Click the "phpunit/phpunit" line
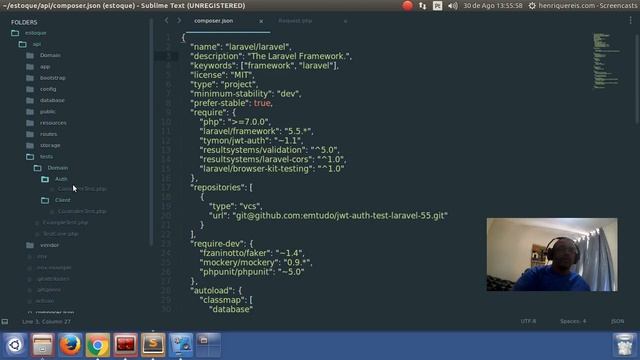640x360 pixels. (x=251, y=272)
